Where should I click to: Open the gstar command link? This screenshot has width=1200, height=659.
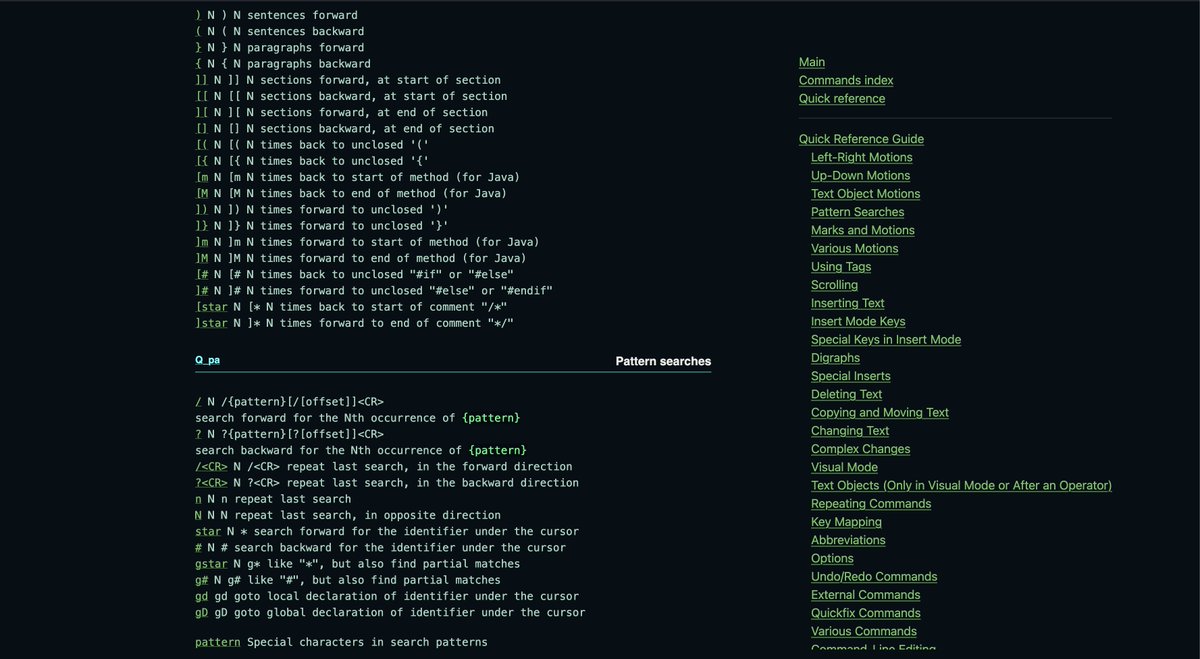(x=211, y=564)
